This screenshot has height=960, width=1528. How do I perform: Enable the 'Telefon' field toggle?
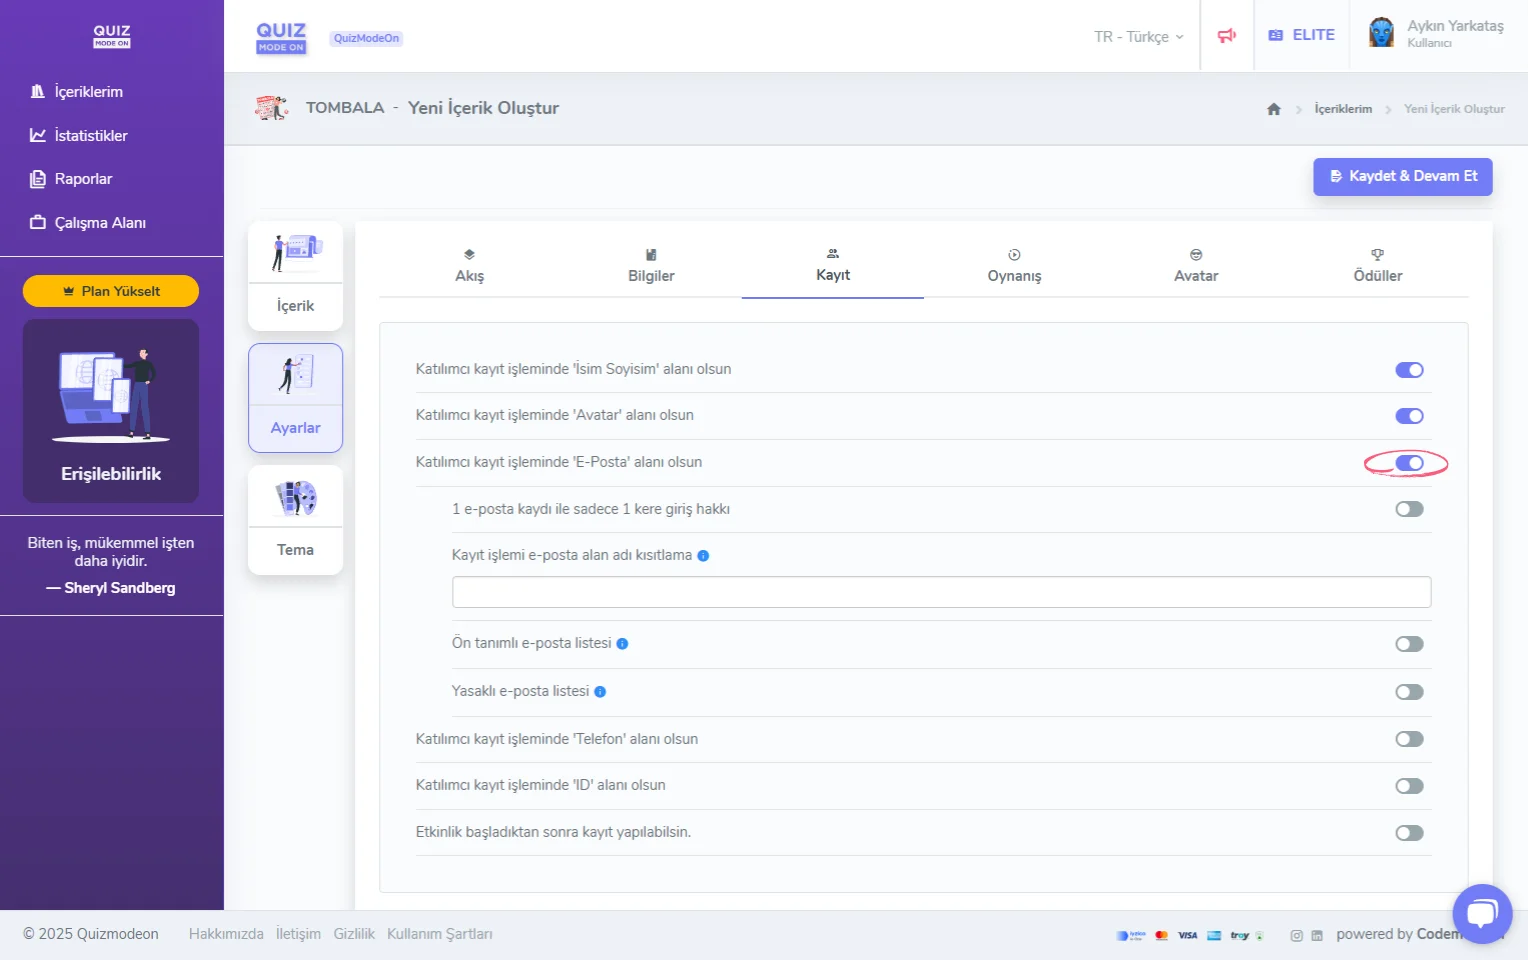(1409, 739)
